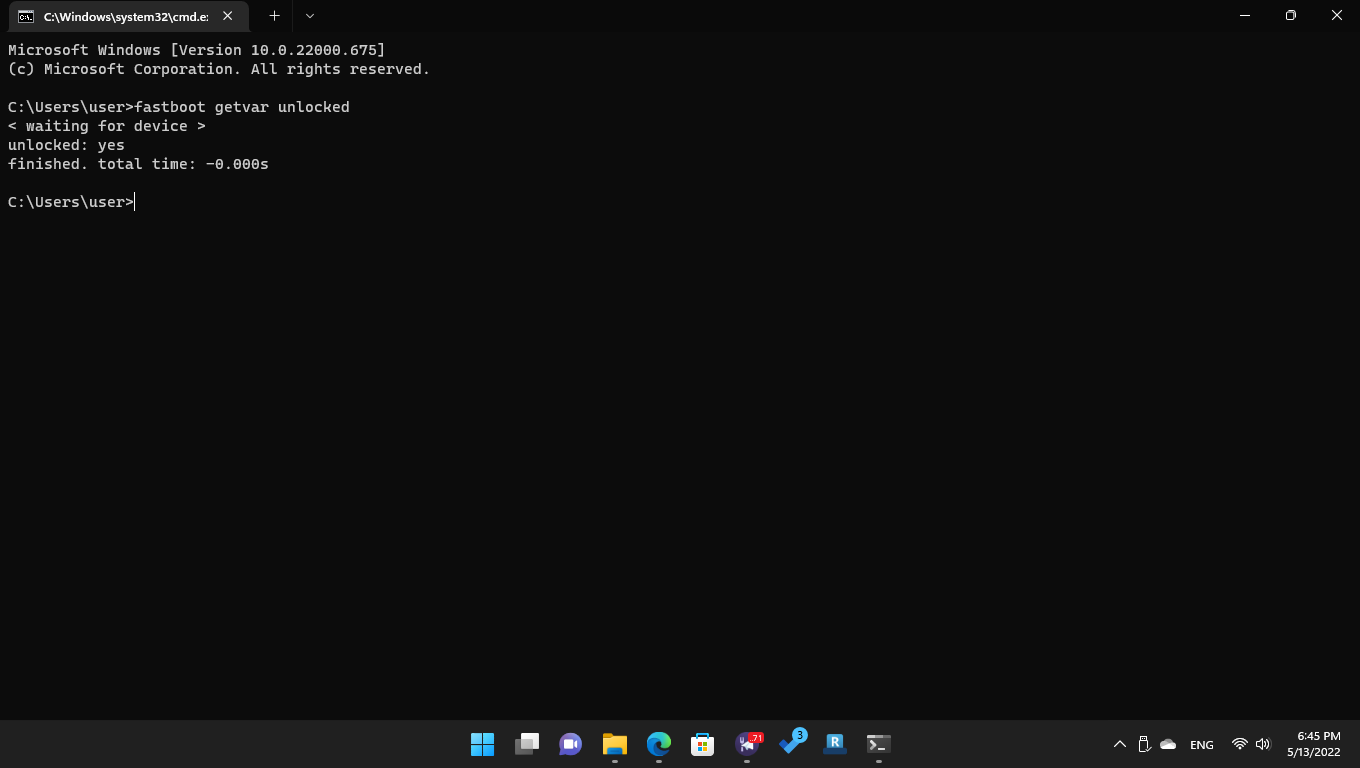Switch to Windows Terminal taskbar icon
This screenshot has height=768, width=1360.
[x=878, y=744]
